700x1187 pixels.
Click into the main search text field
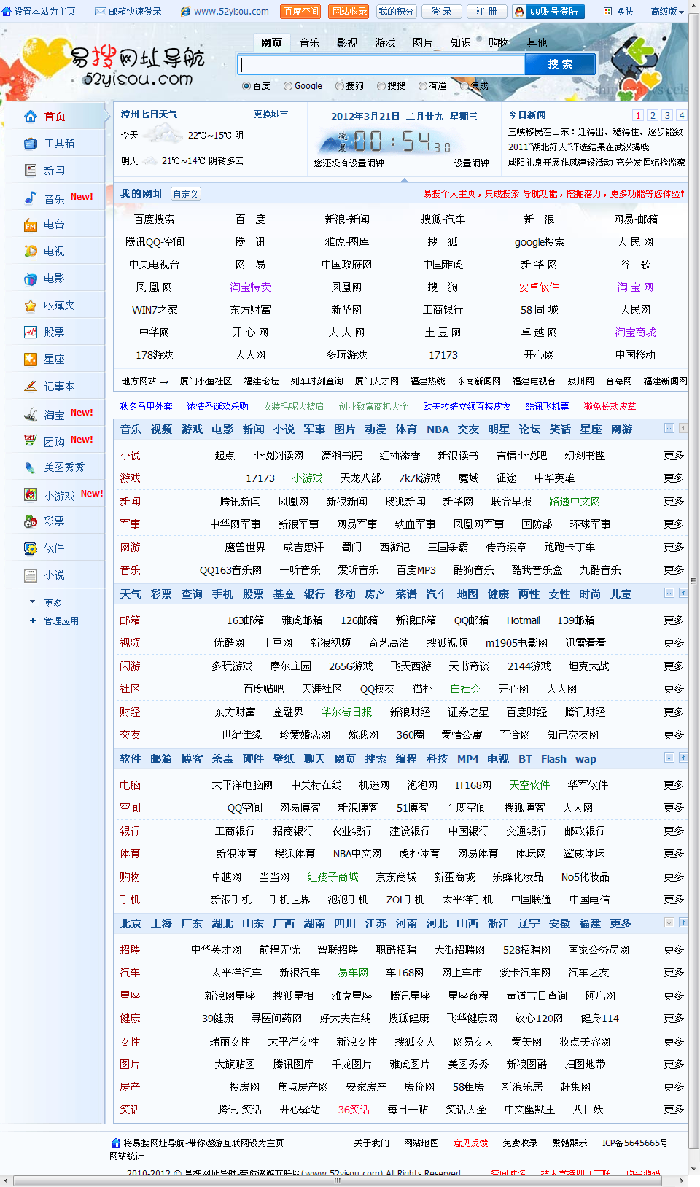[x=380, y=64]
